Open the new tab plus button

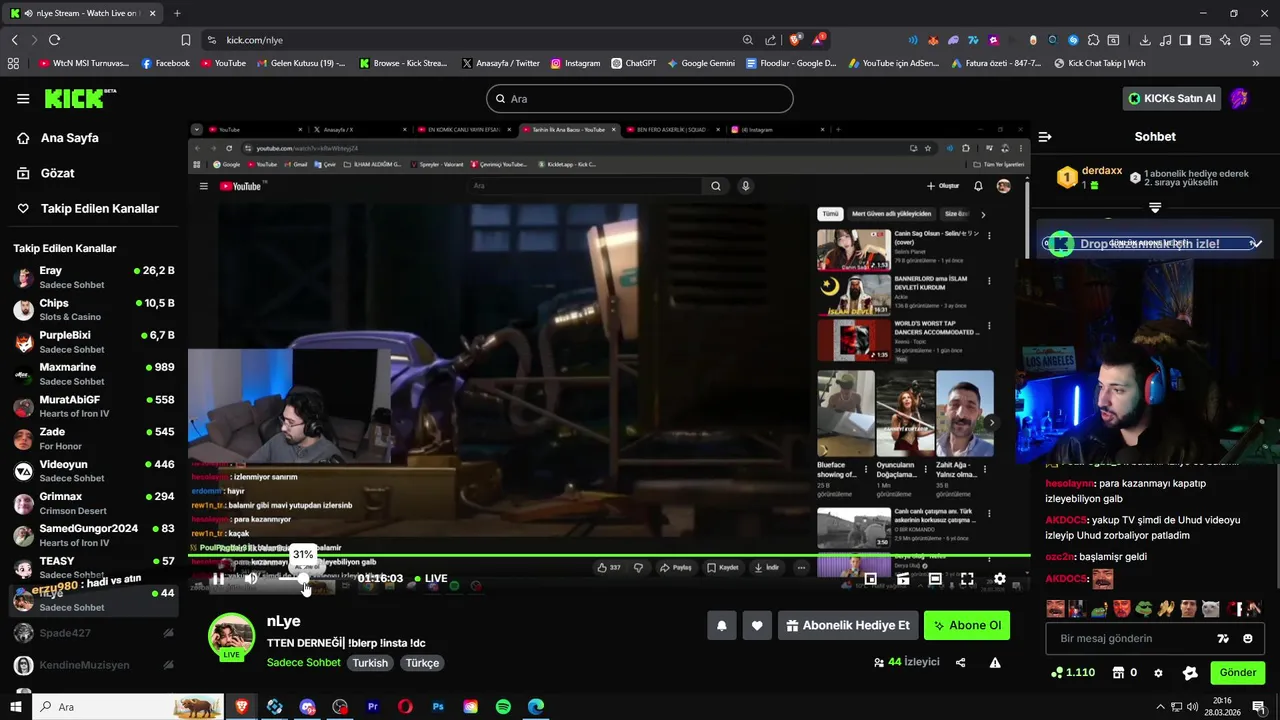click(x=177, y=13)
